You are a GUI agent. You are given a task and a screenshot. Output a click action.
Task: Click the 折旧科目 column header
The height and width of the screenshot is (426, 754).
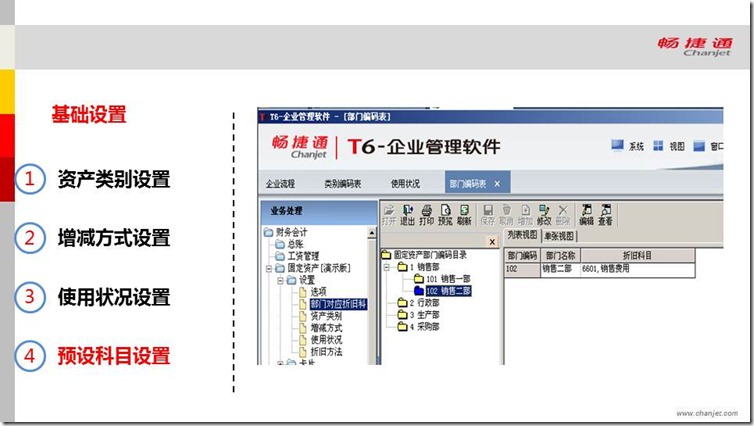click(x=638, y=256)
